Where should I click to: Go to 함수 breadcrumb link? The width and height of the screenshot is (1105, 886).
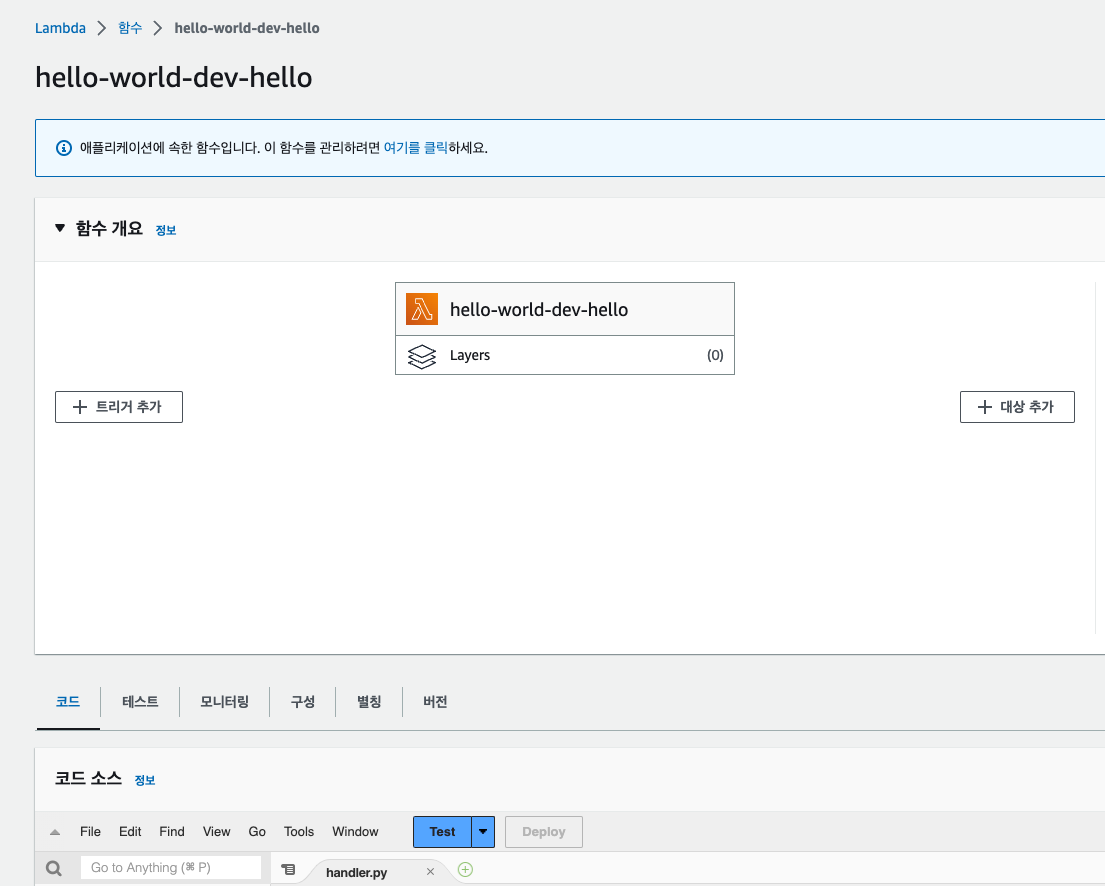click(130, 28)
